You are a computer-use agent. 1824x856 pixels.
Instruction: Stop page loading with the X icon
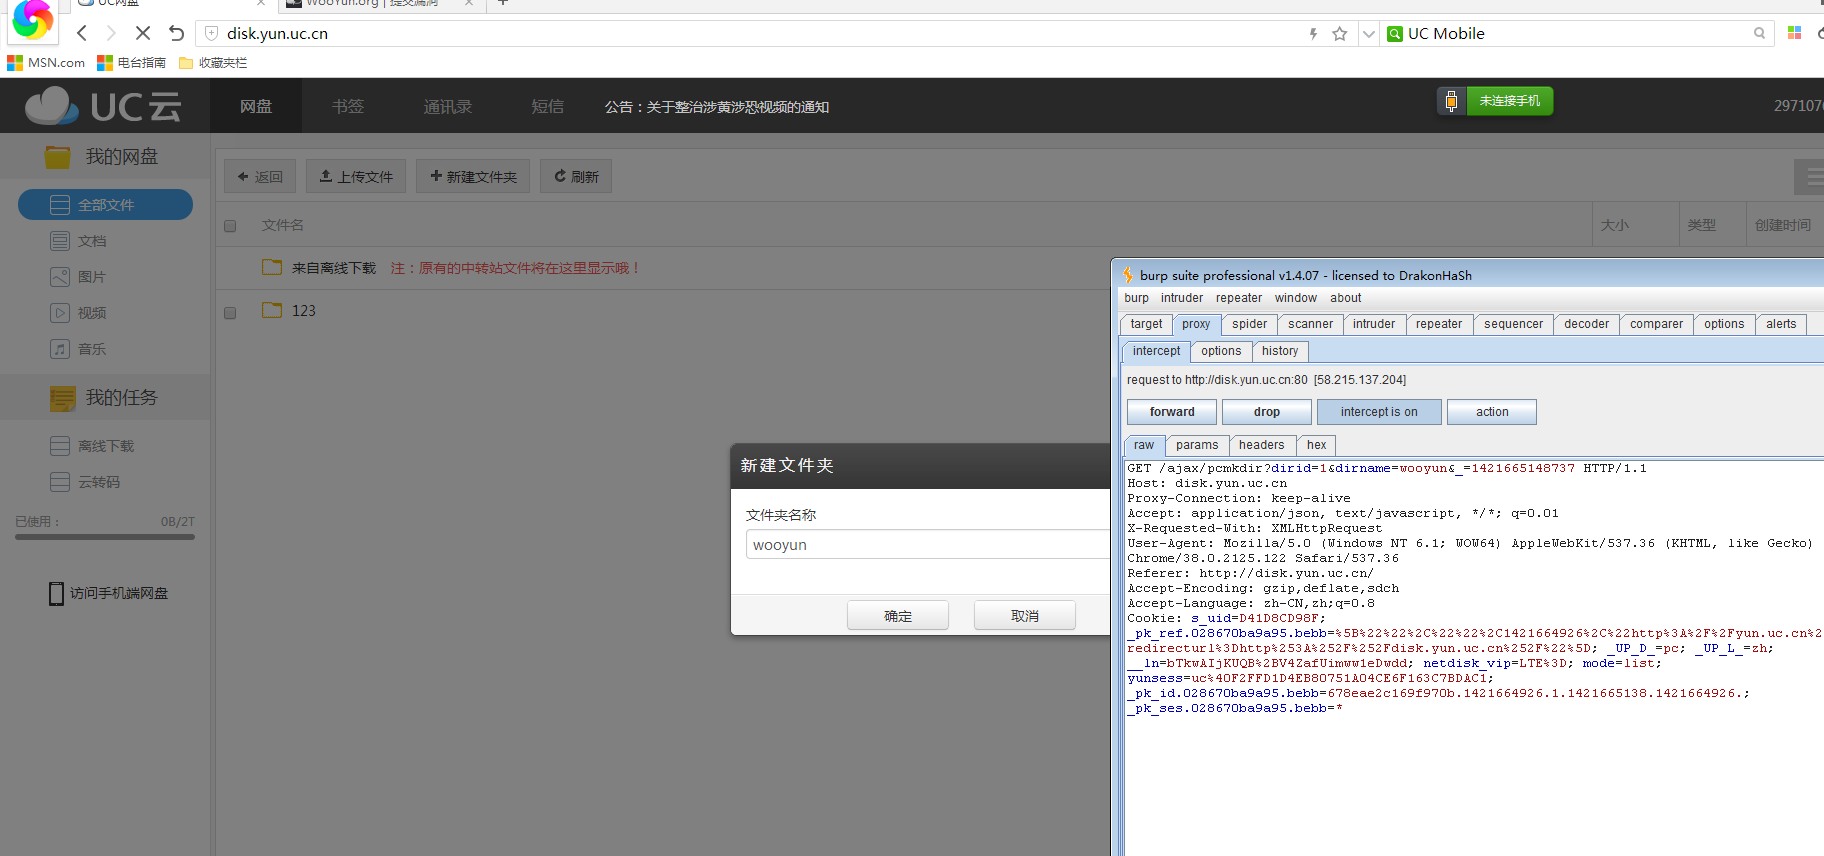click(x=143, y=33)
